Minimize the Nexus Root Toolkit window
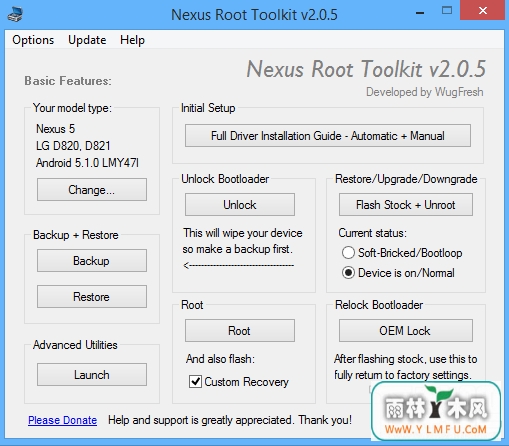509x446 pixels. pos(420,12)
